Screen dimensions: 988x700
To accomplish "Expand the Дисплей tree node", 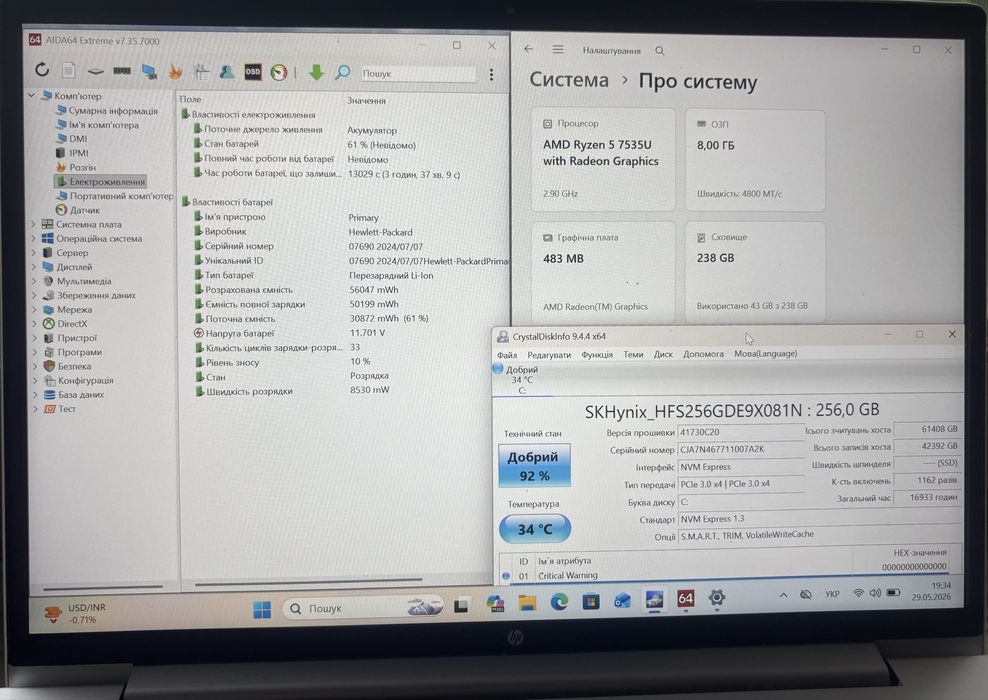I will (34, 267).
